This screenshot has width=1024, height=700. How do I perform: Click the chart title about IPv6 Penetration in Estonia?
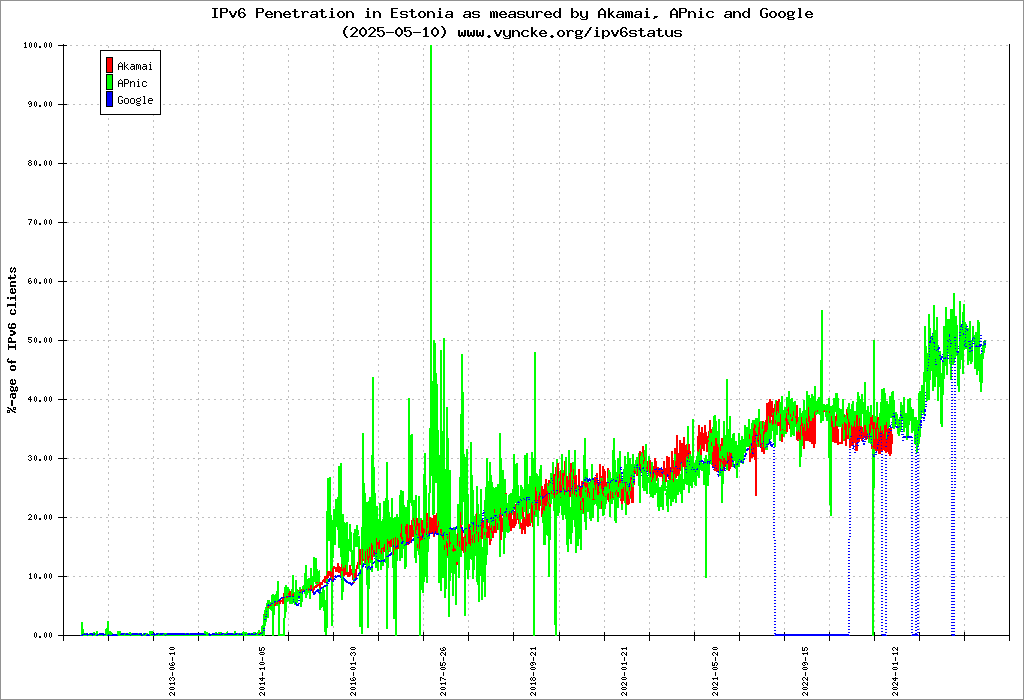click(x=511, y=14)
